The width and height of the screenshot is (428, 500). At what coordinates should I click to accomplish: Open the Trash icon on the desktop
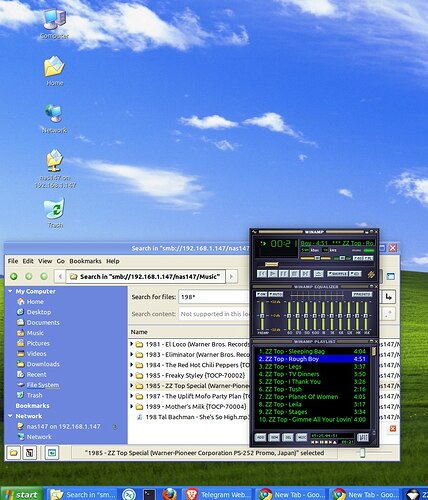click(x=55, y=213)
